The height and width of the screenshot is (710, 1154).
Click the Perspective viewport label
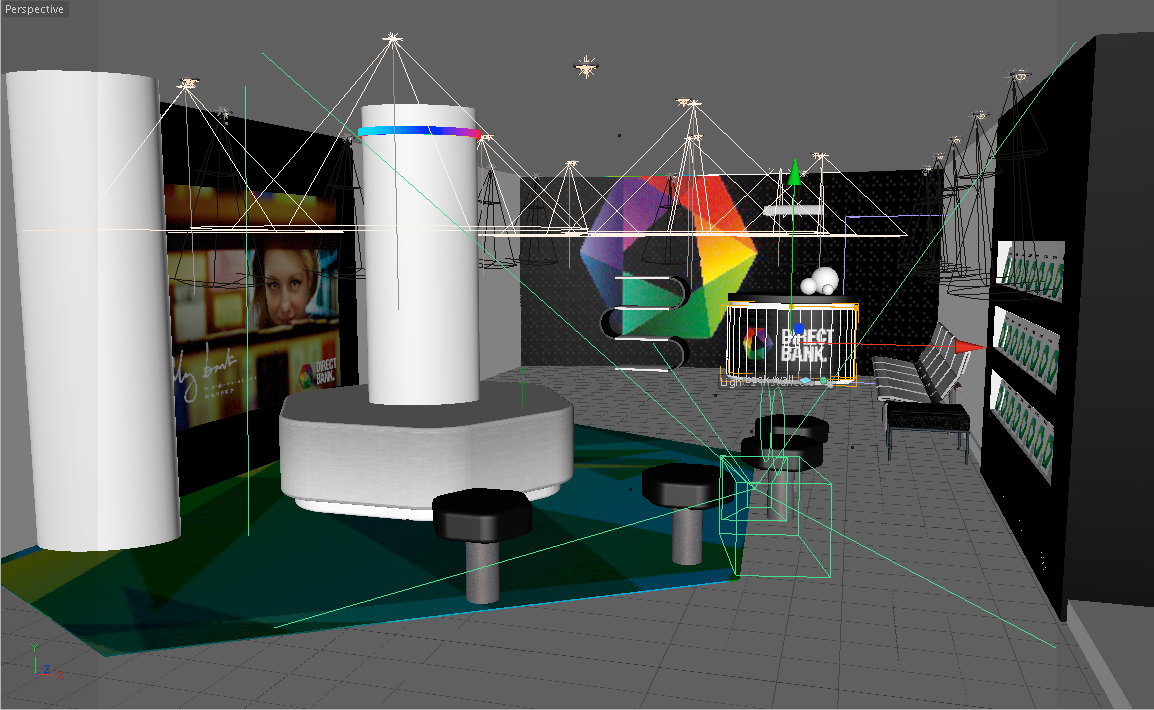(x=34, y=9)
